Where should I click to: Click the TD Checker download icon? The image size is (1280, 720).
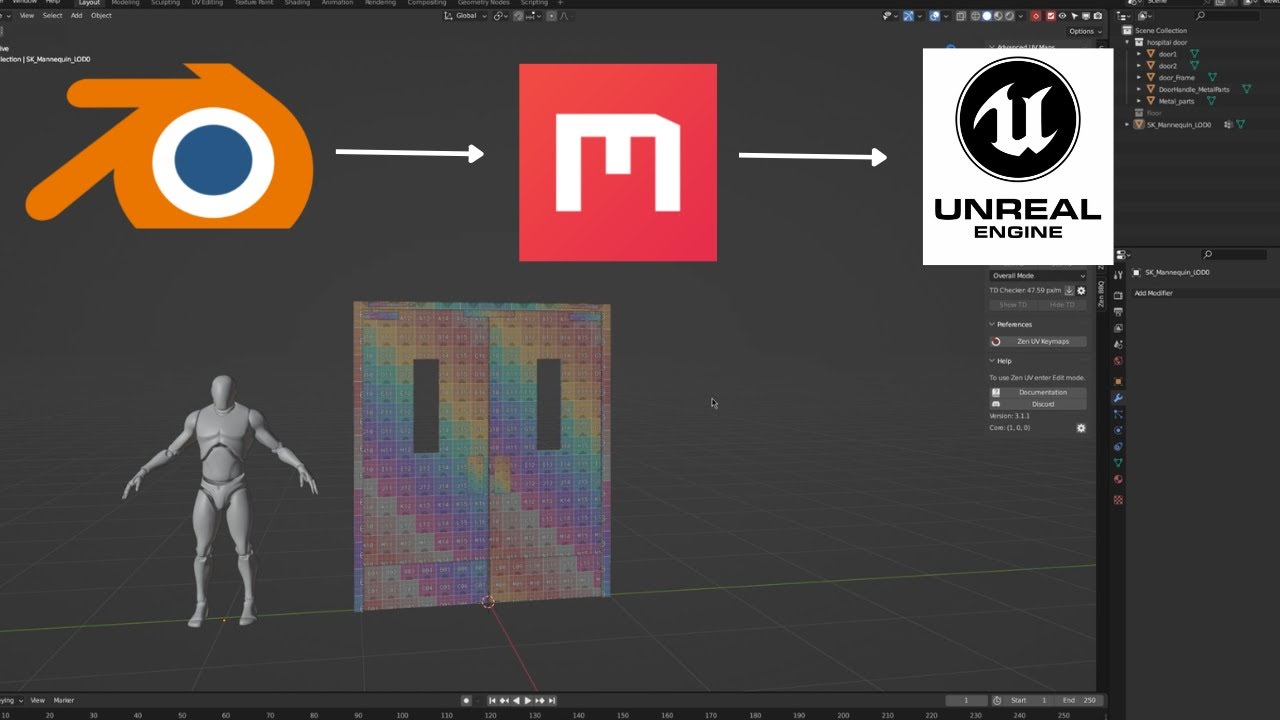tap(1068, 291)
